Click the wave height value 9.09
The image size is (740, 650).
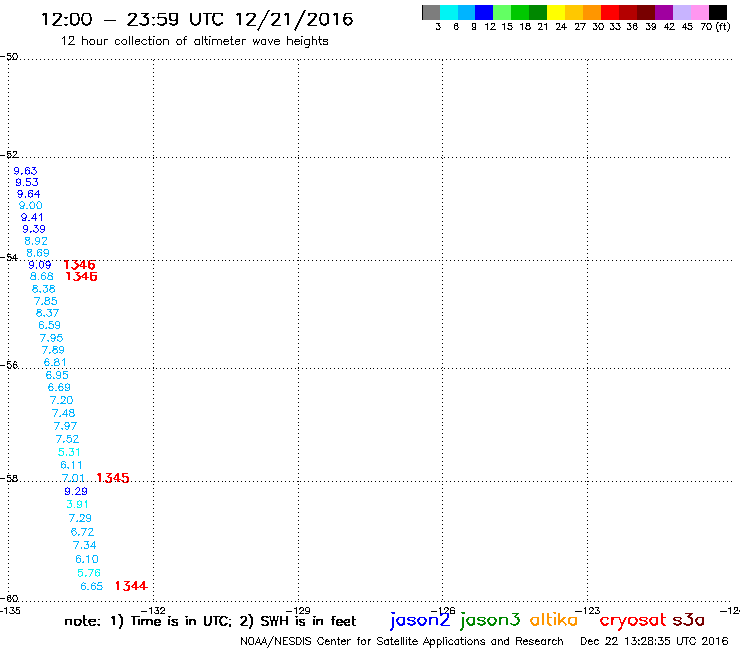(x=40, y=265)
